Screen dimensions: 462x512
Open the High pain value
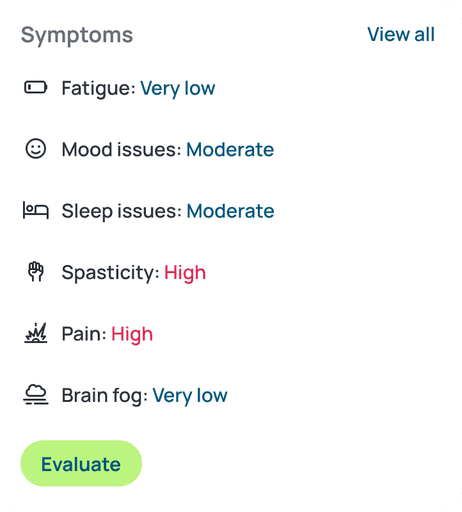click(132, 334)
